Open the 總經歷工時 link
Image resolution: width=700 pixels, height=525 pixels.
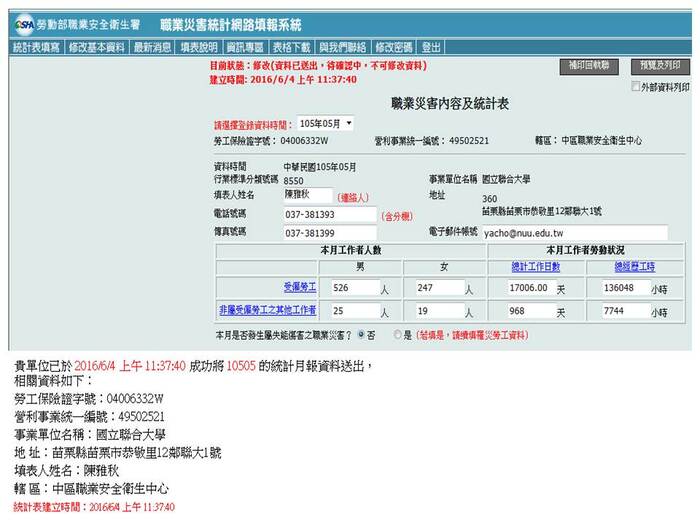point(635,267)
